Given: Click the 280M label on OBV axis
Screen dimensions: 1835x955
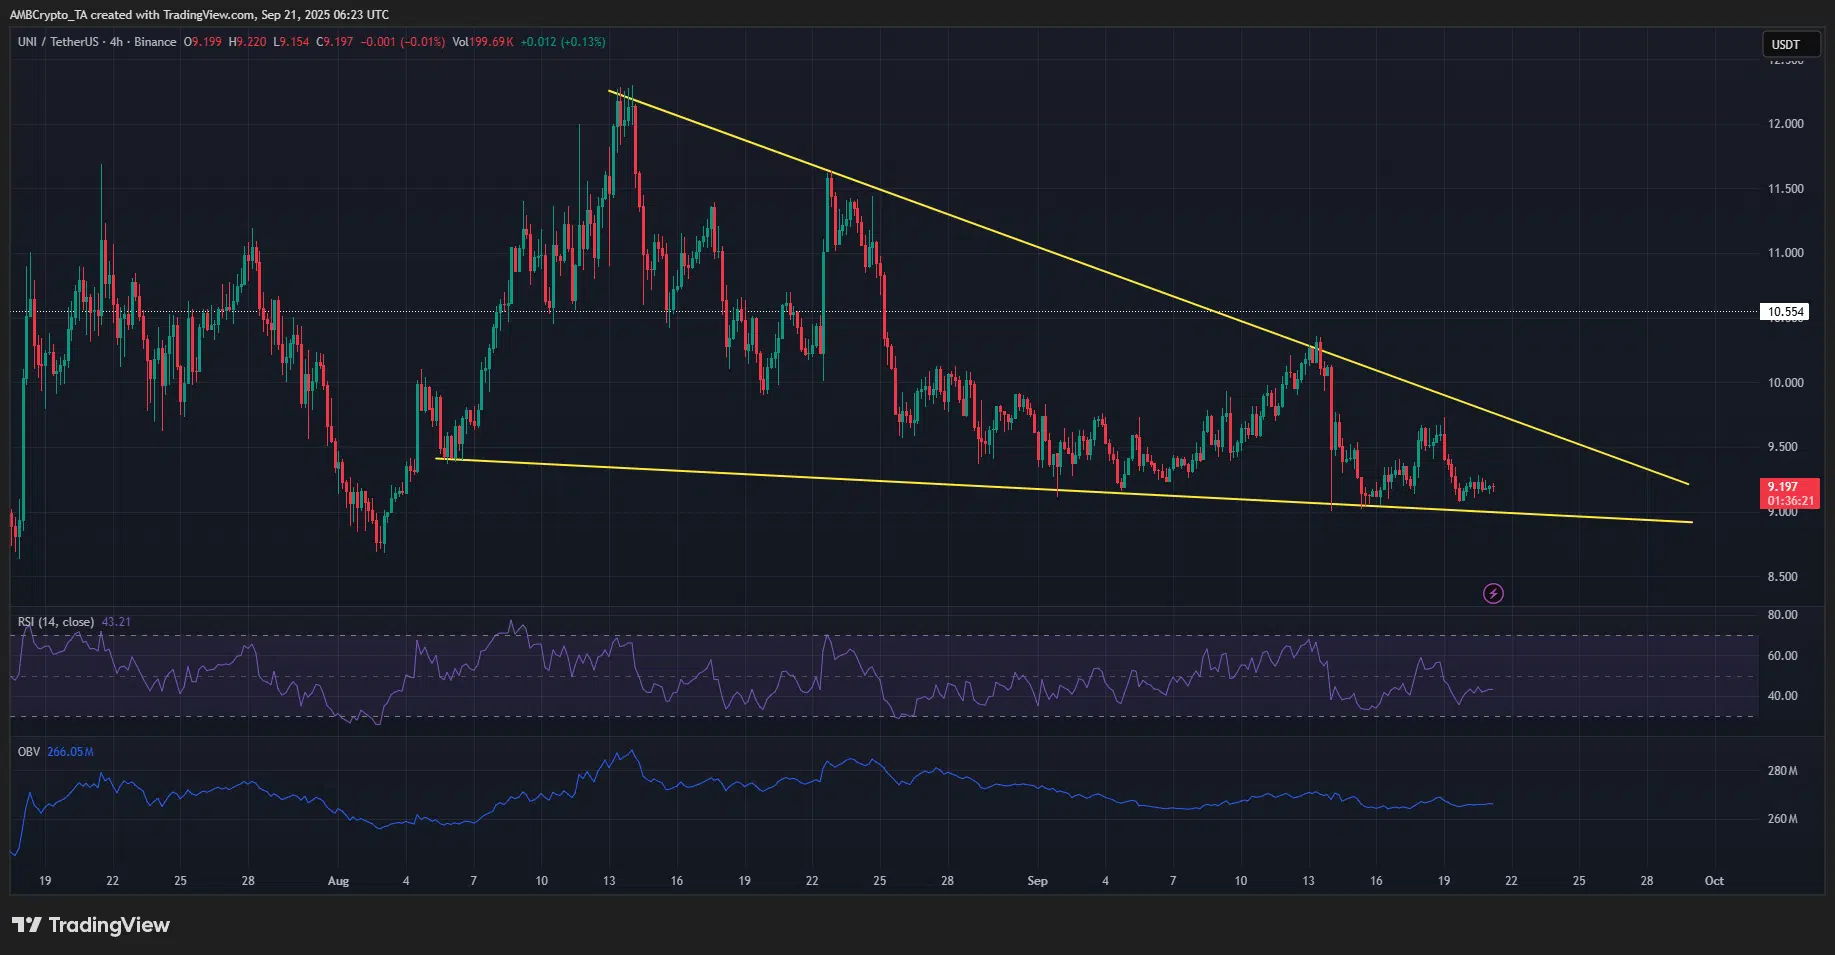Looking at the screenshot, I should click(1782, 771).
